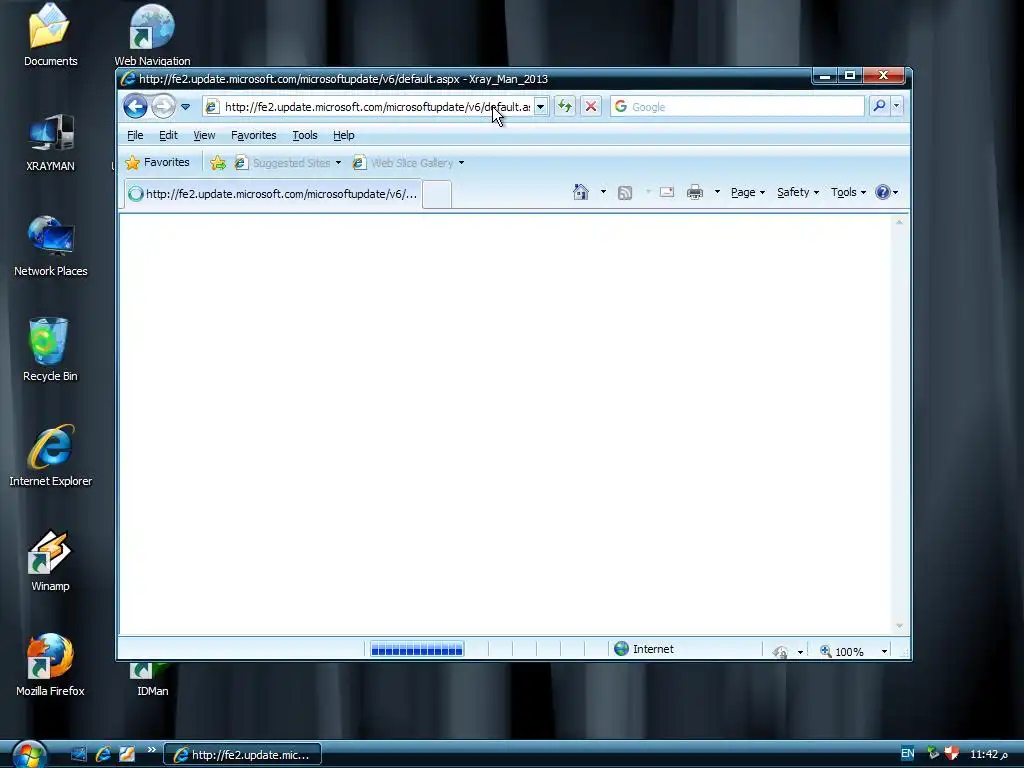The height and width of the screenshot is (768, 1024).
Task: Select the Mozilla Firefox desktop shortcut
Action: coord(50,665)
